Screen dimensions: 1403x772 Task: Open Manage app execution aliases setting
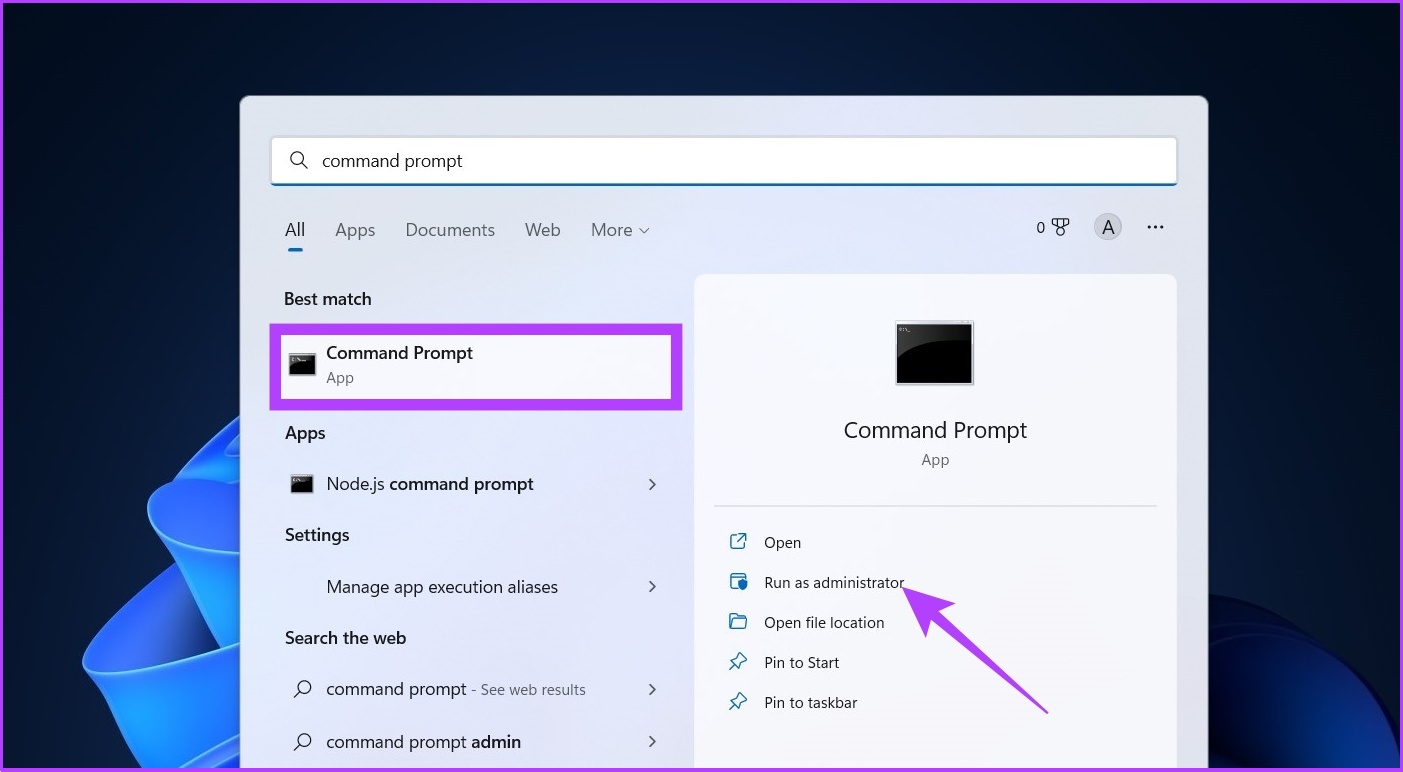point(442,587)
